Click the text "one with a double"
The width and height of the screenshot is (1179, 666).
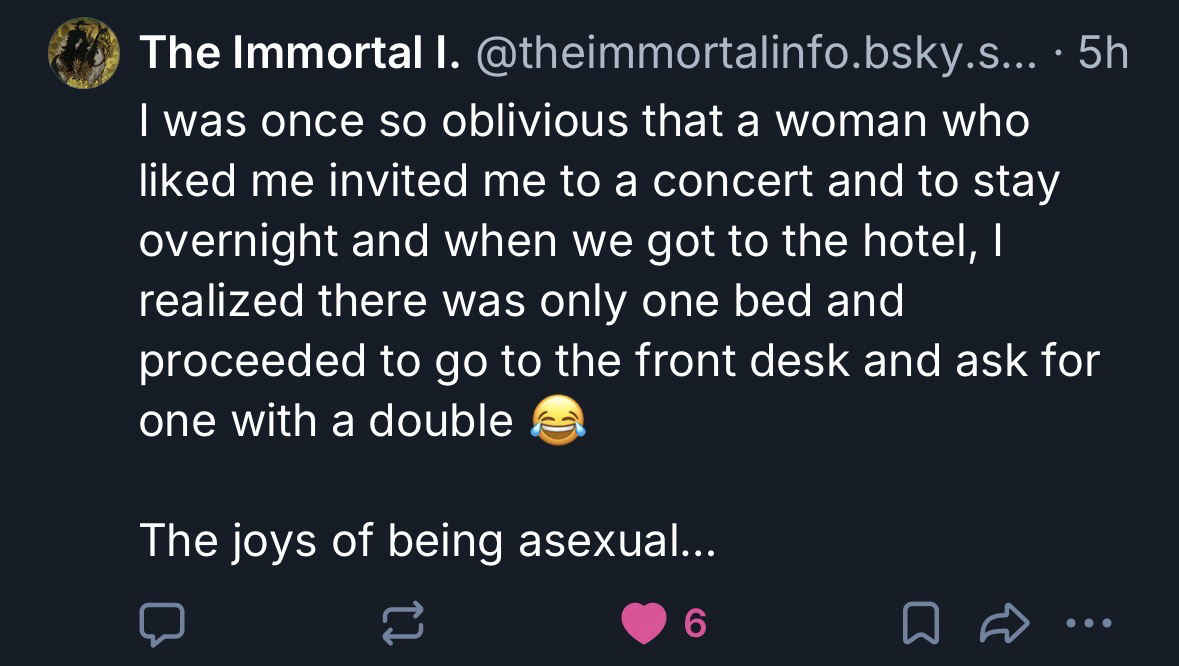tap(326, 422)
